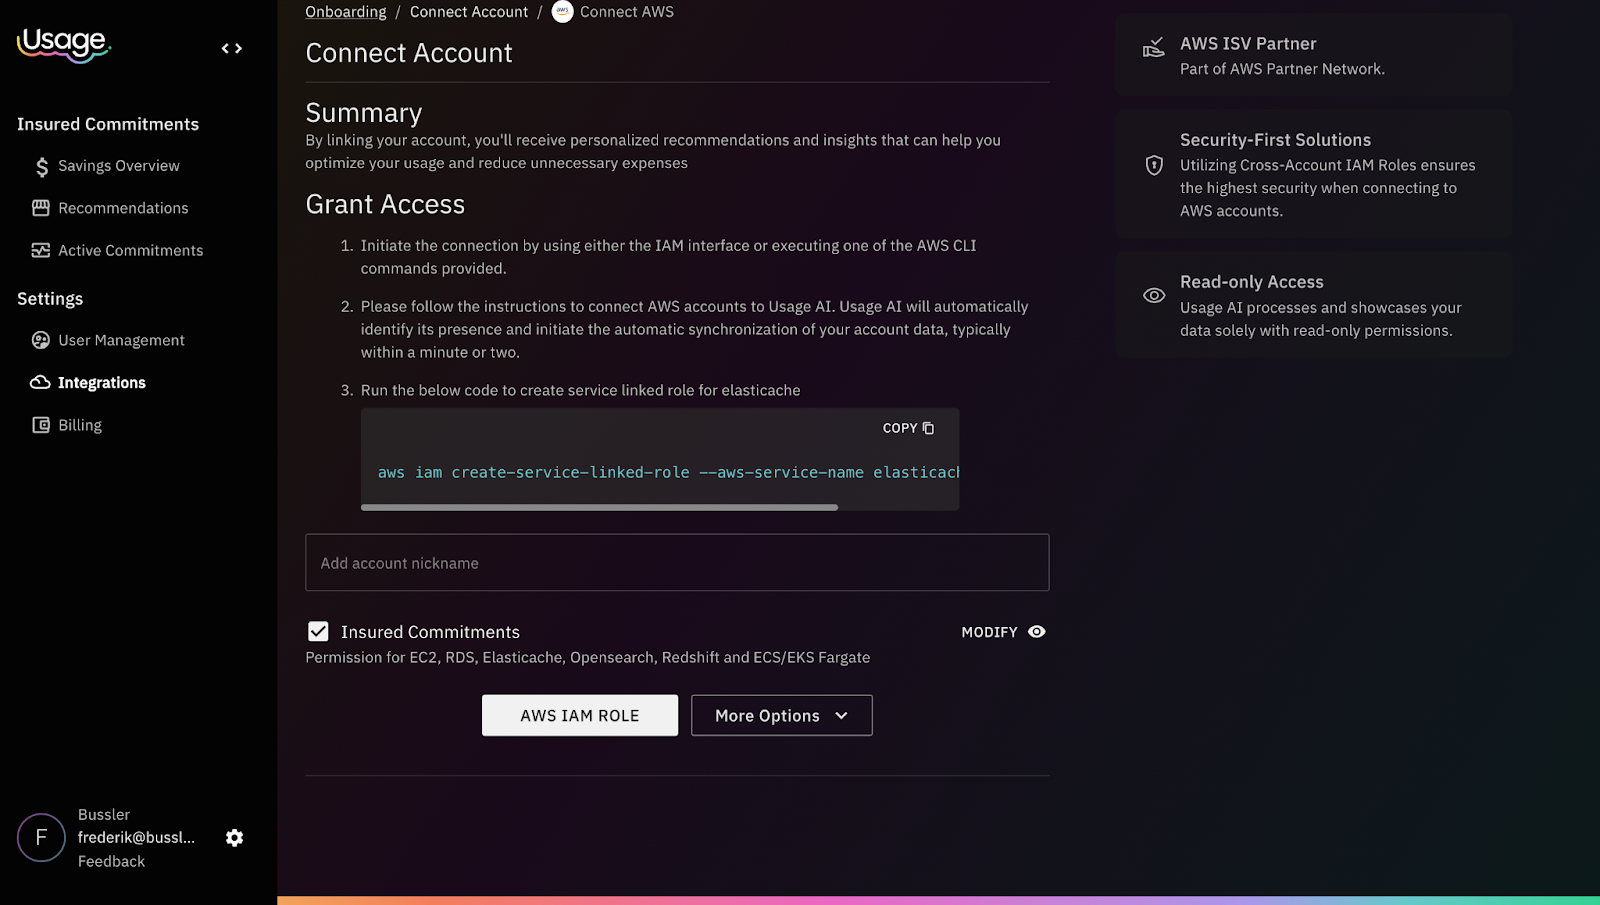This screenshot has height=905, width=1600.
Task: Click the dollar icon beside Savings Overview
Action: click(42, 167)
